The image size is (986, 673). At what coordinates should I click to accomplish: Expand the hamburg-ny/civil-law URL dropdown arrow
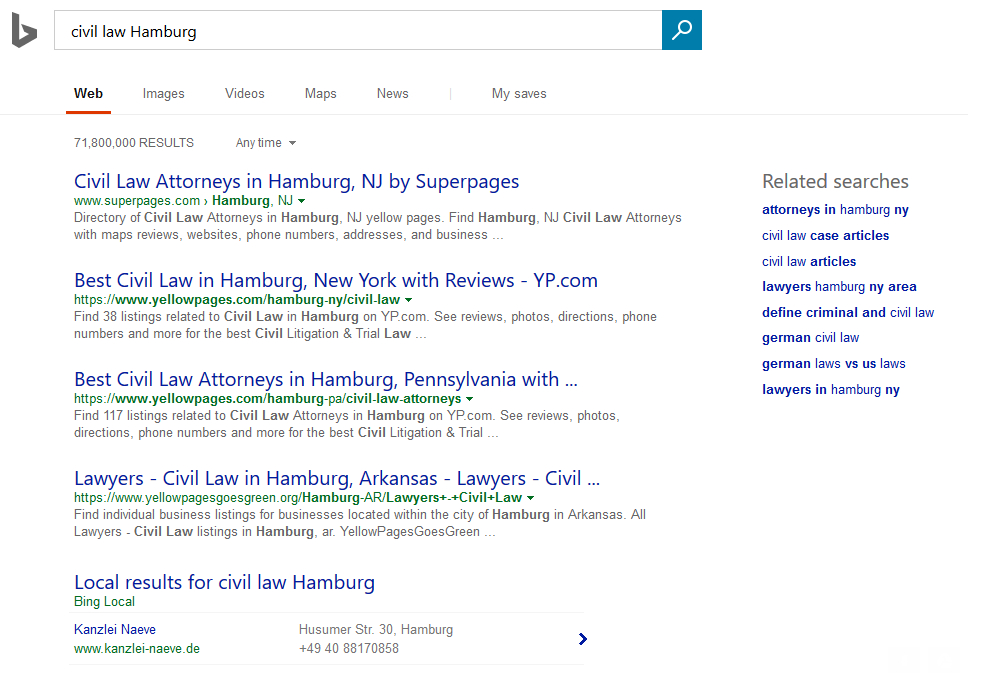click(x=408, y=300)
